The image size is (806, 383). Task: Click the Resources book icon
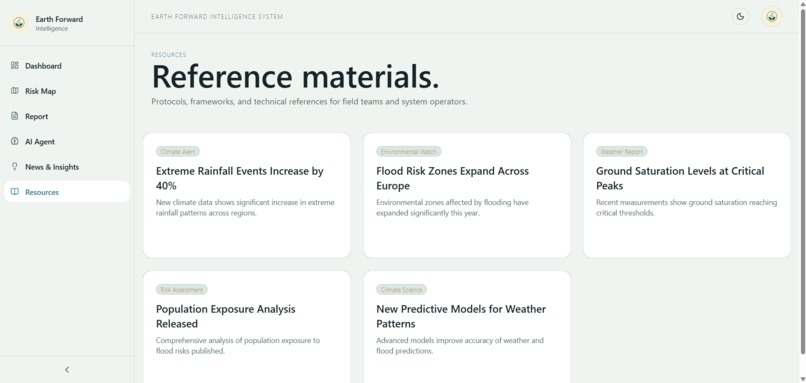pos(14,192)
